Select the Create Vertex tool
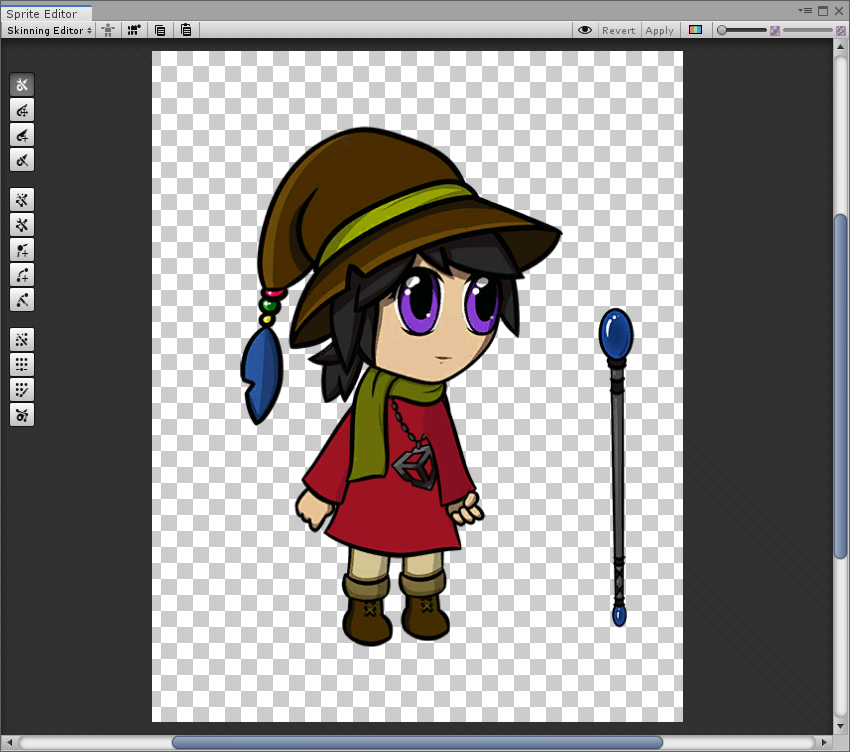Screen dimensions: 850x752 (x=22, y=249)
